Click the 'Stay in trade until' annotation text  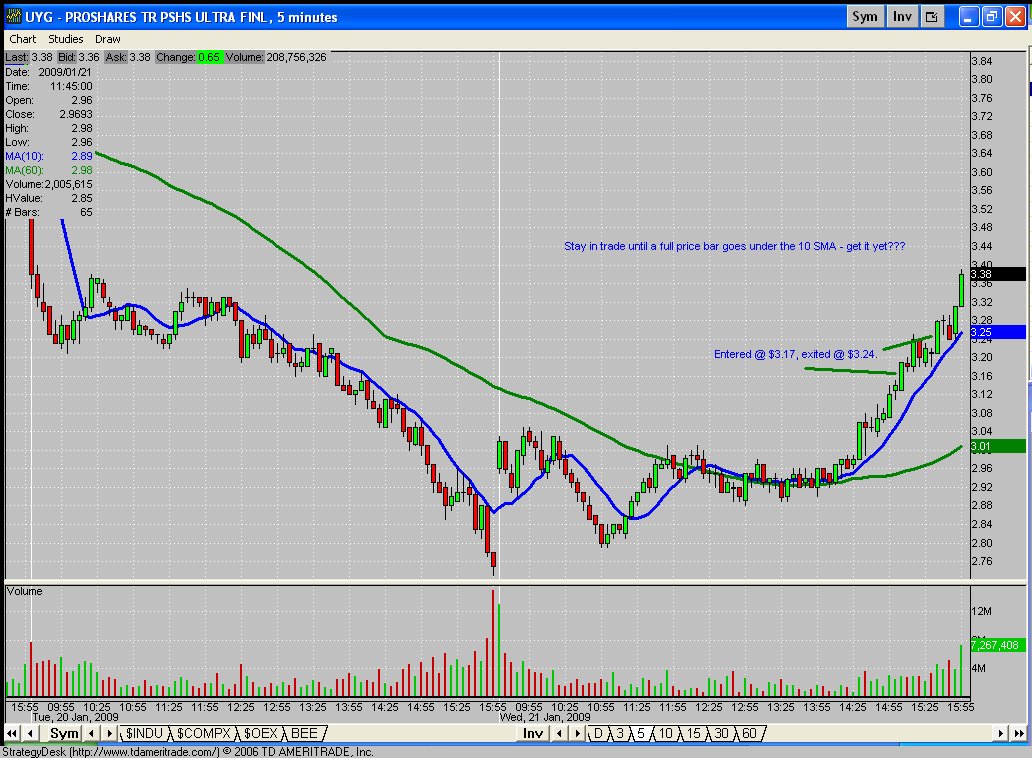pos(735,246)
